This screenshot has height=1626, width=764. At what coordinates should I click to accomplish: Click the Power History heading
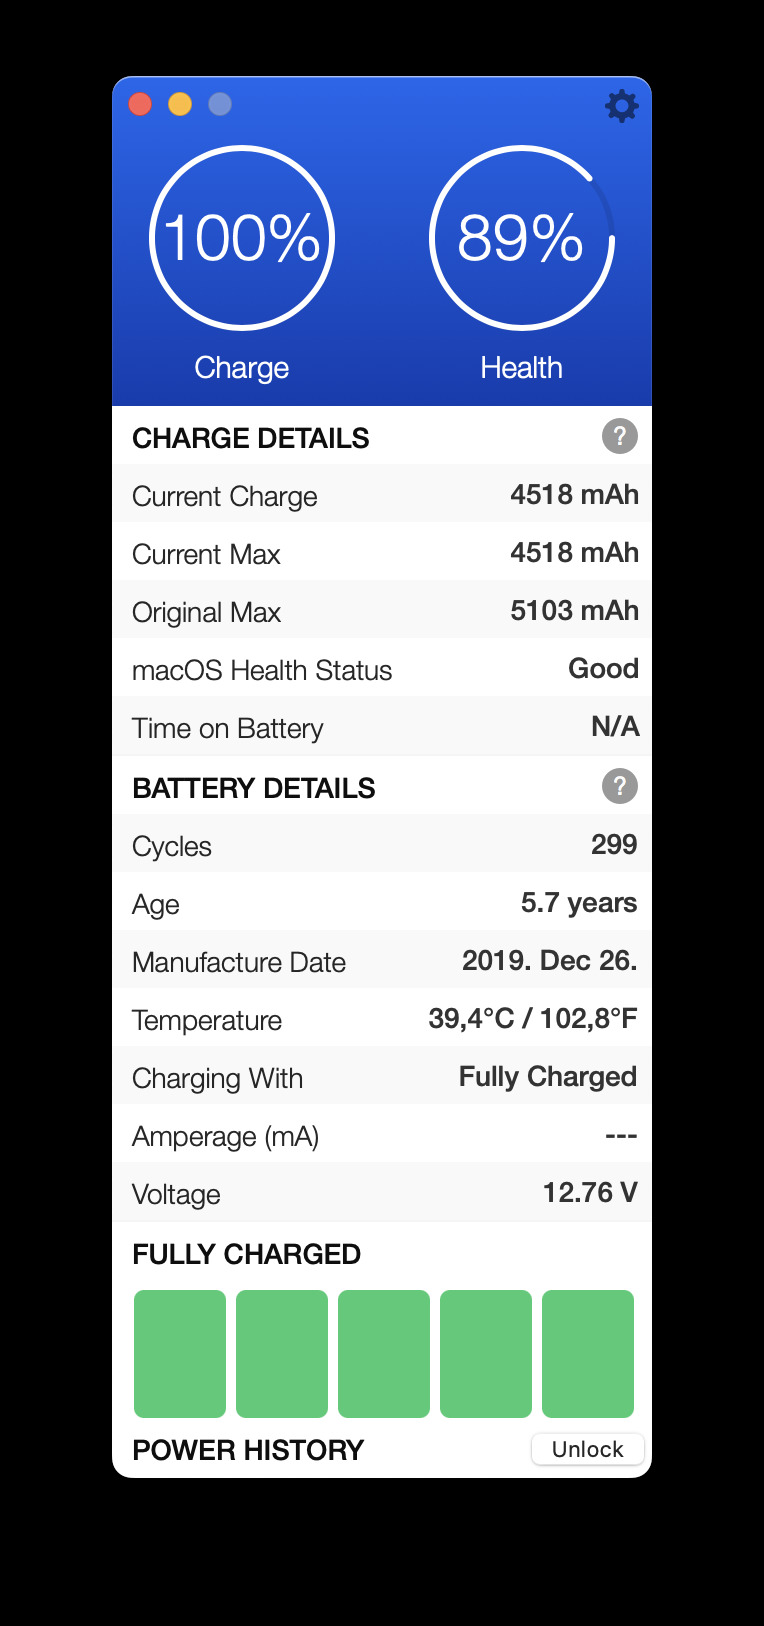(248, 1450)
